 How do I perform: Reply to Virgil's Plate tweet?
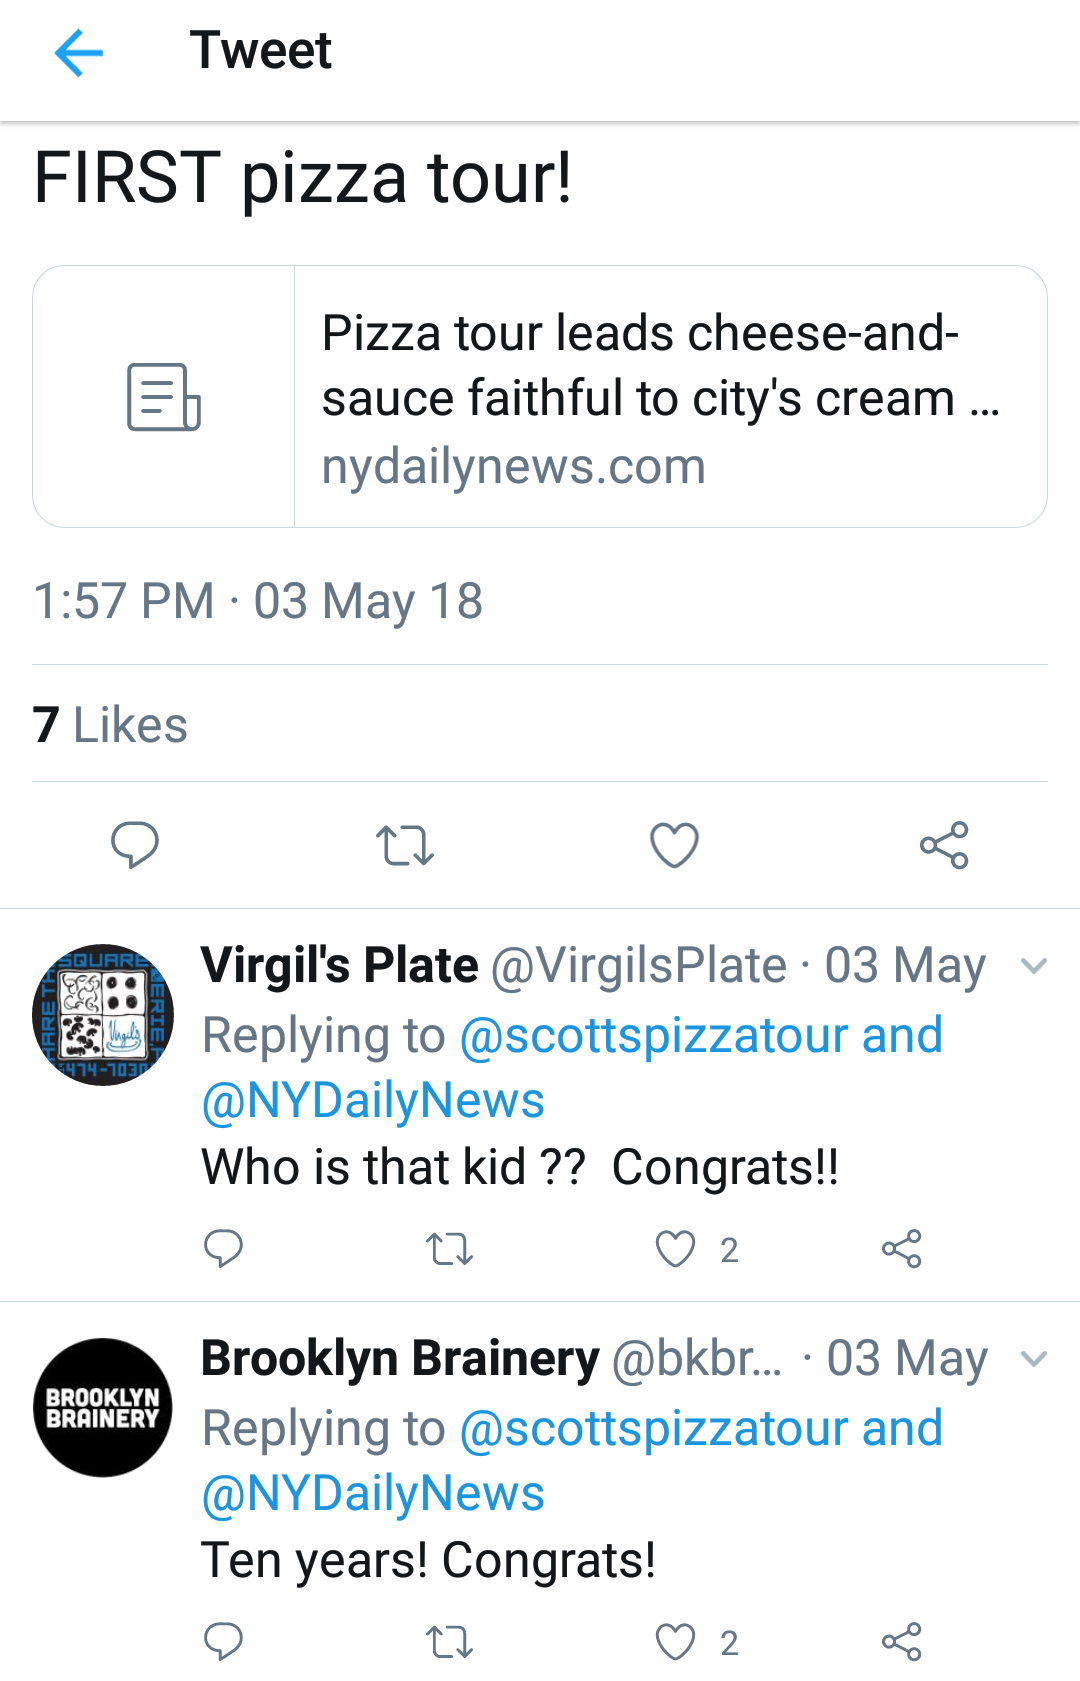coord(223,1249)
